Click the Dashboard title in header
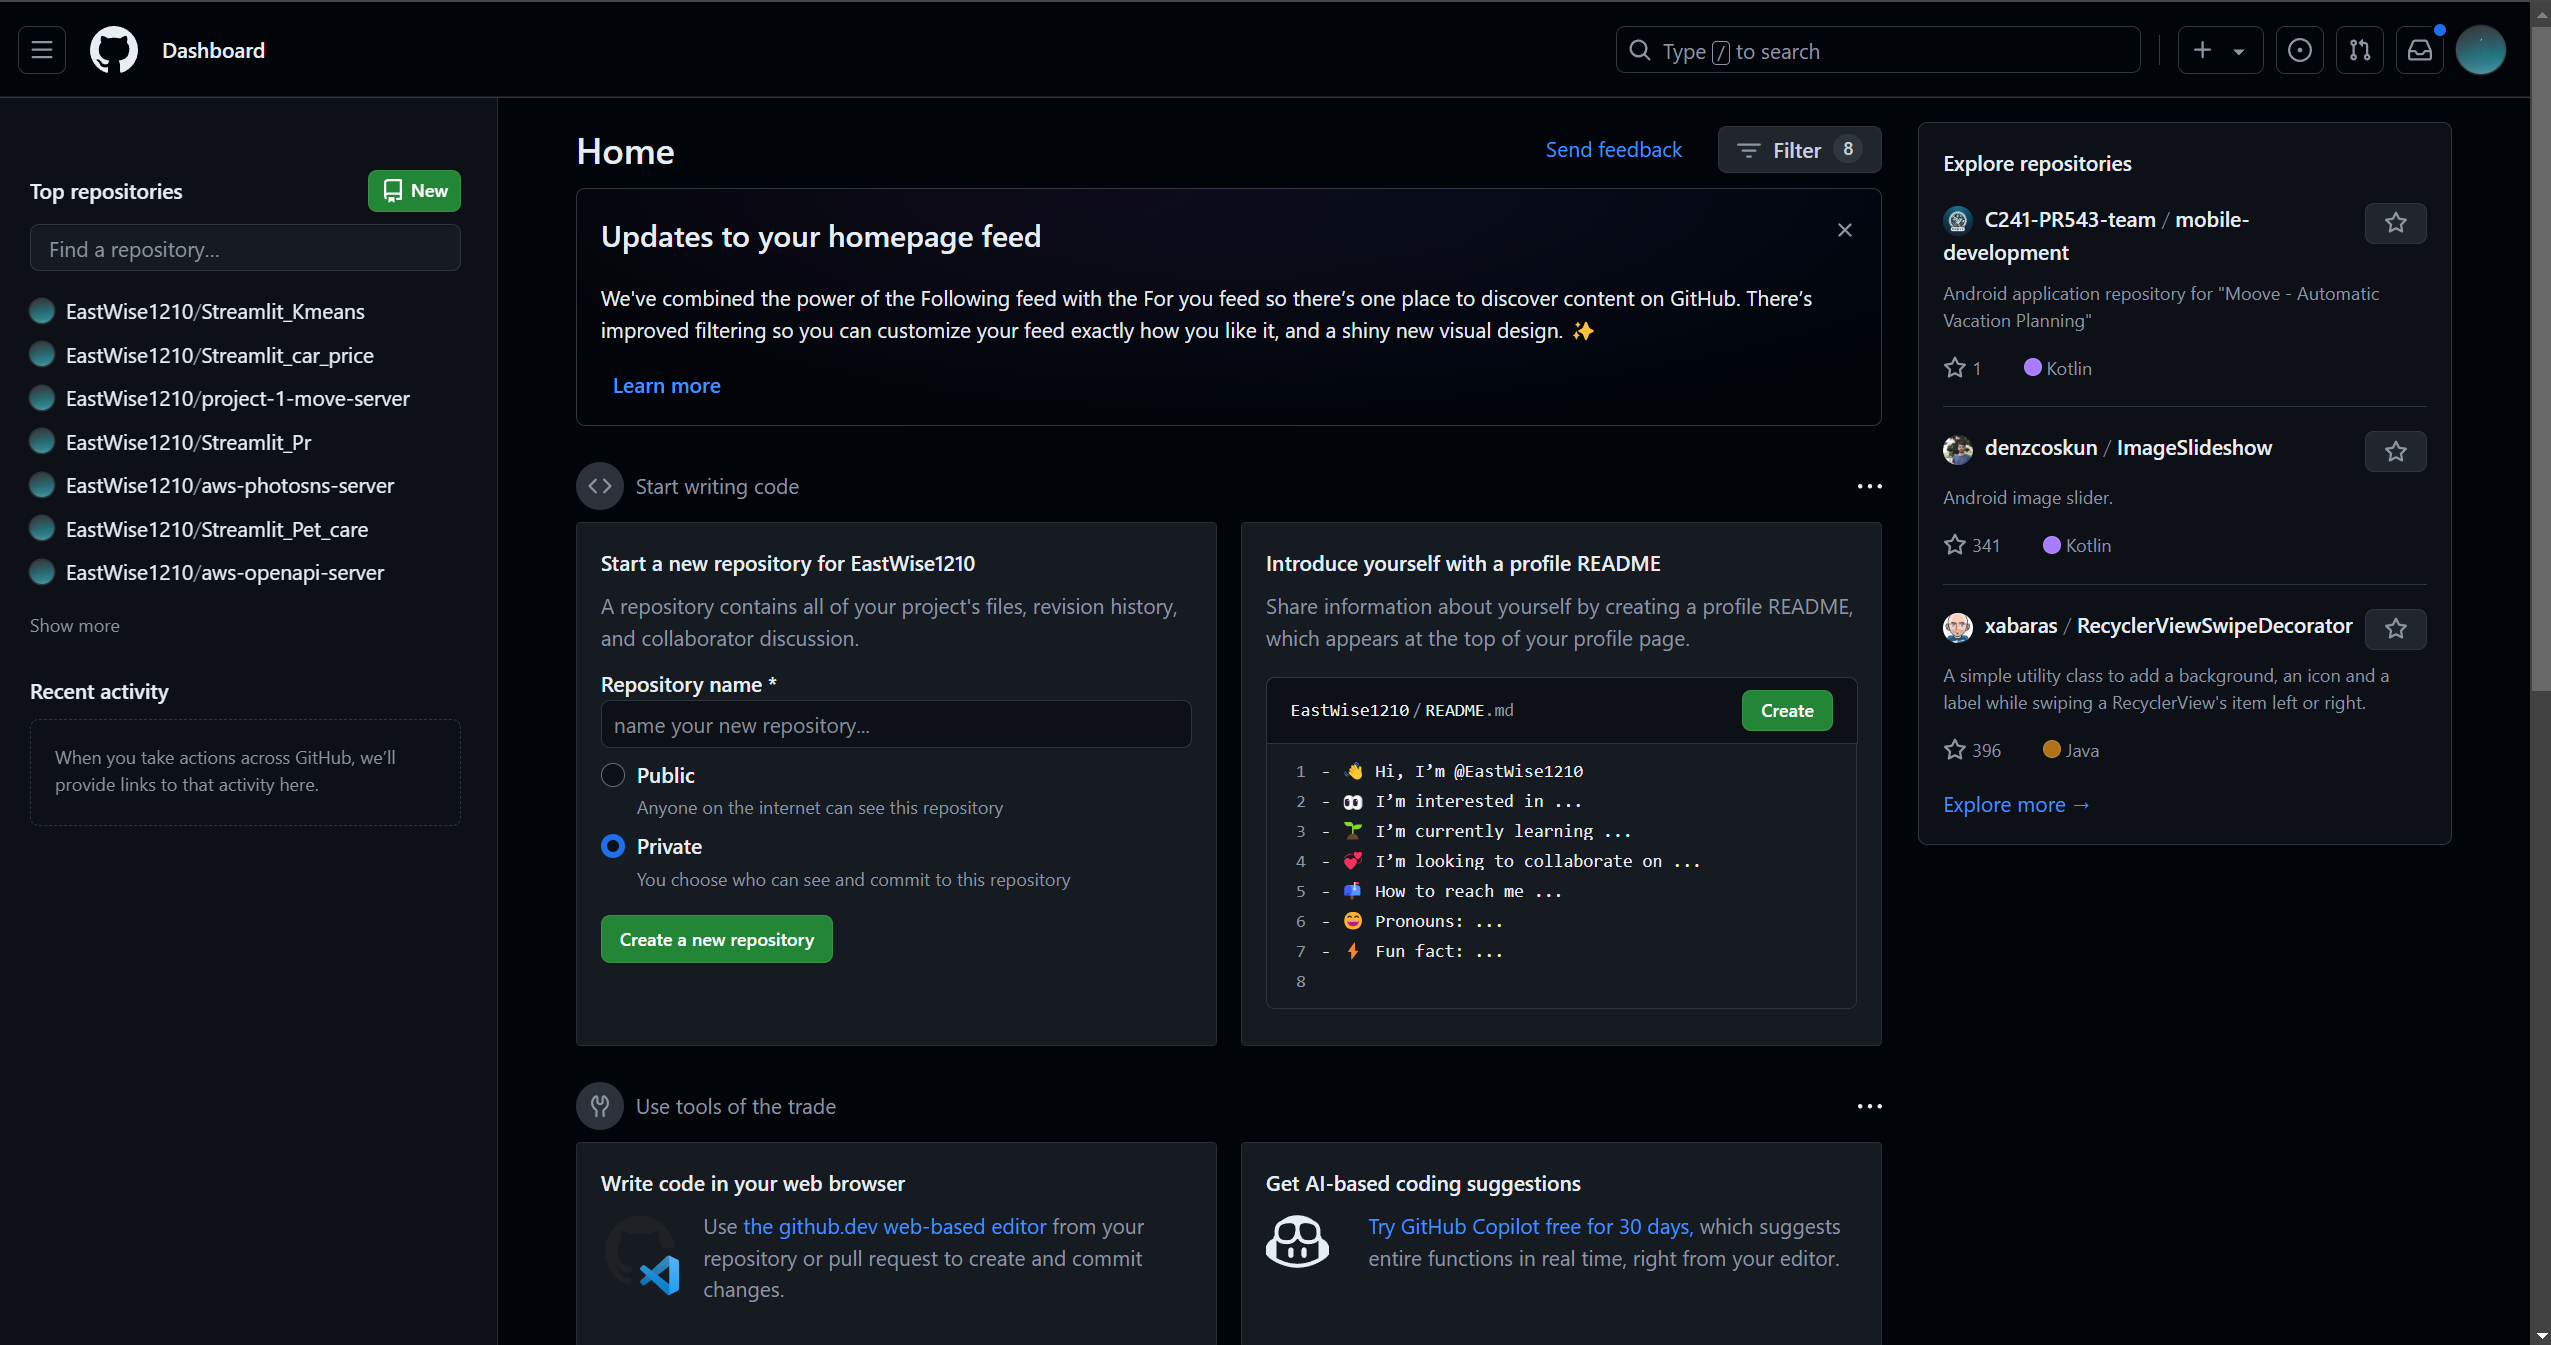The height and width of the screenshot is (1345, 2551). tap(213, 50)
